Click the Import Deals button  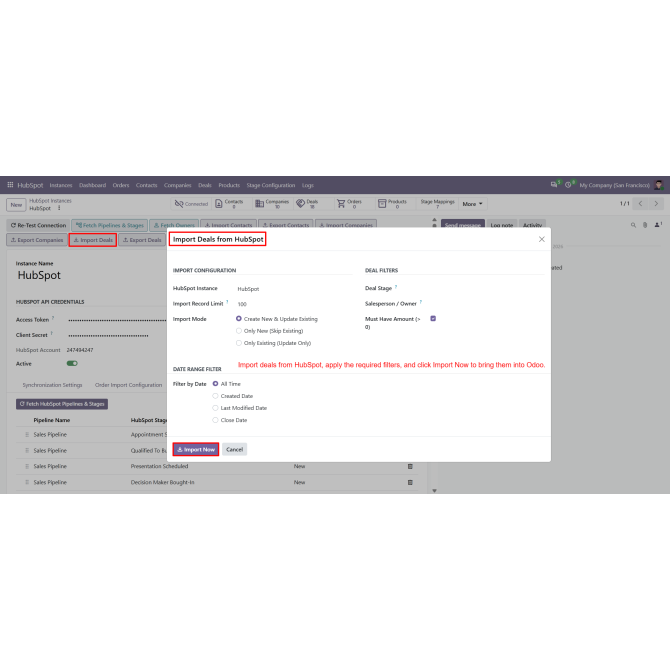point(93,240)
